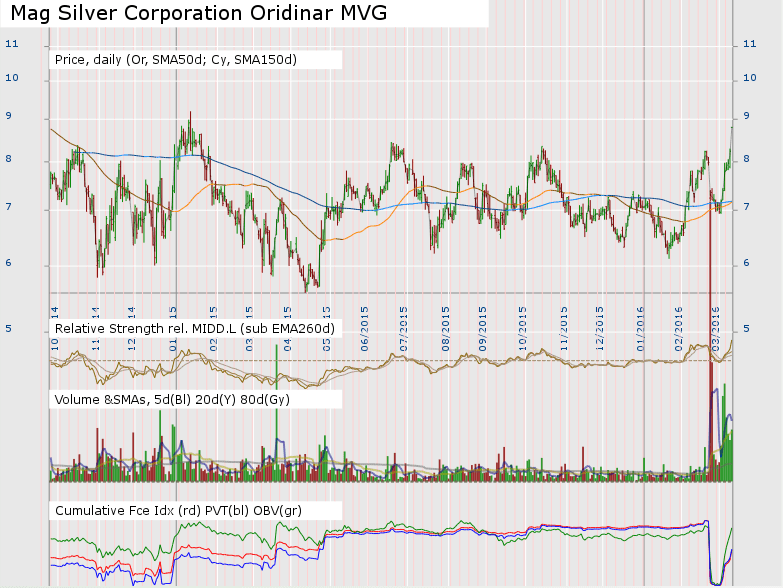
Task: Click price level 7 on left axis
Action: tap(8, 207)
